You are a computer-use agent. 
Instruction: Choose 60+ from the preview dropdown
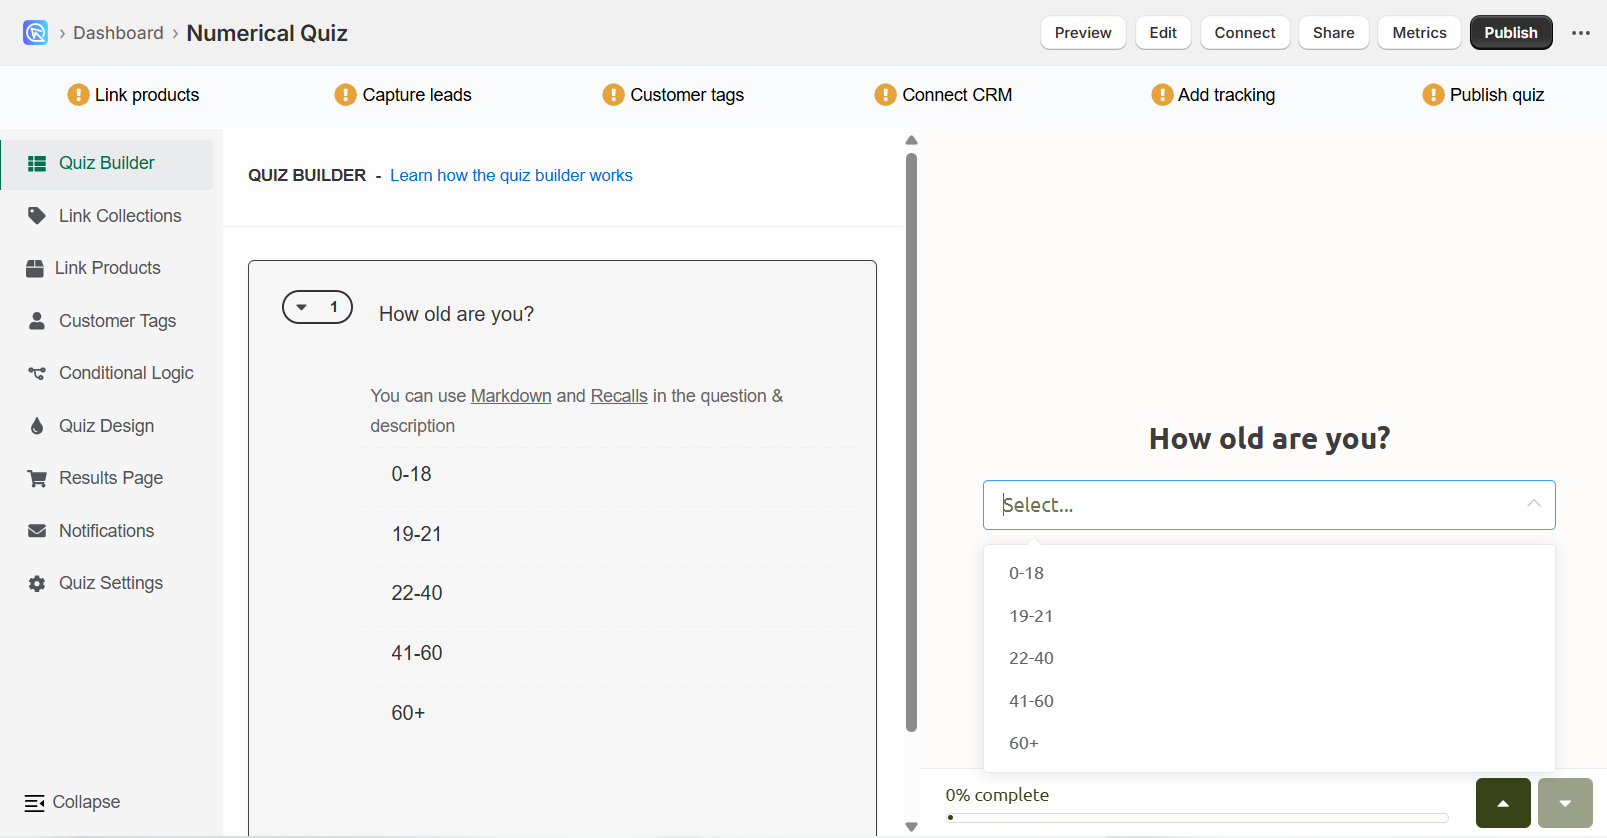click(x=1269, y=743)
